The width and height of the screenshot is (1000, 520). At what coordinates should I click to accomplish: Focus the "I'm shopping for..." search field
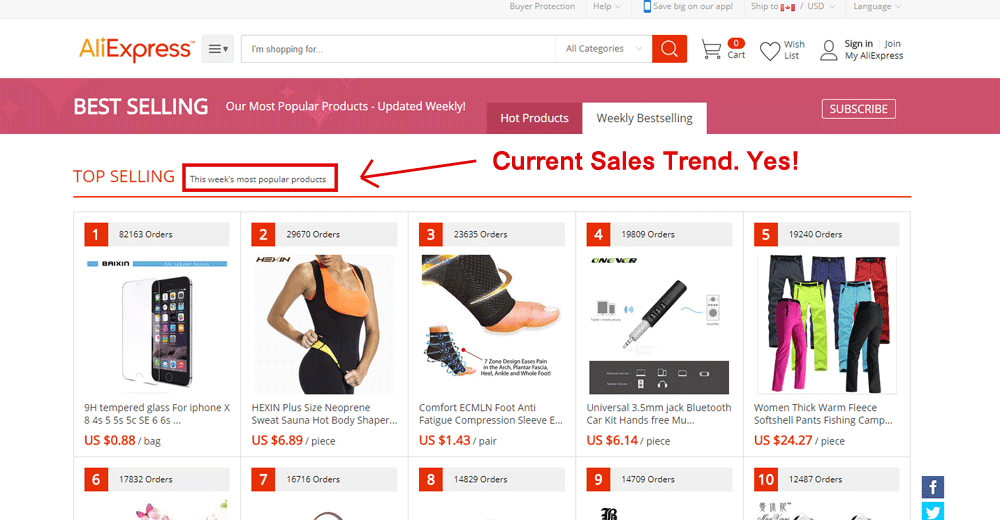[x=399, y=49]
